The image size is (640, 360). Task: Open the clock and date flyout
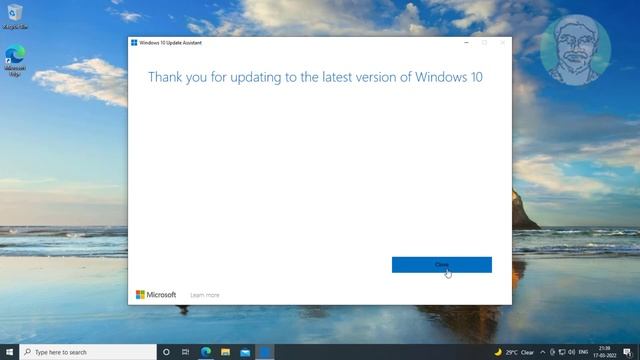(x=605, y=352)
